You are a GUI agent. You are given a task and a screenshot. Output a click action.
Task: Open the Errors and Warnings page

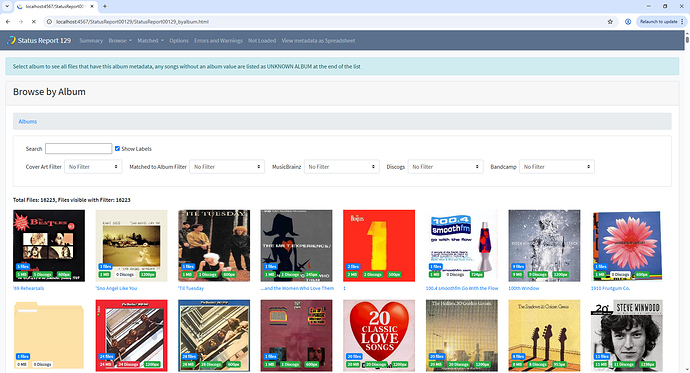[x=218, y=40]
